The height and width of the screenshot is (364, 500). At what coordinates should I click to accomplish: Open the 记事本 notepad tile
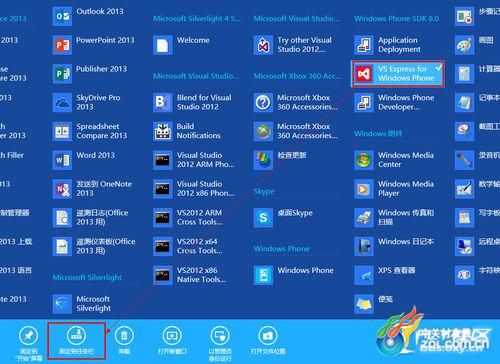coord(477,102)
